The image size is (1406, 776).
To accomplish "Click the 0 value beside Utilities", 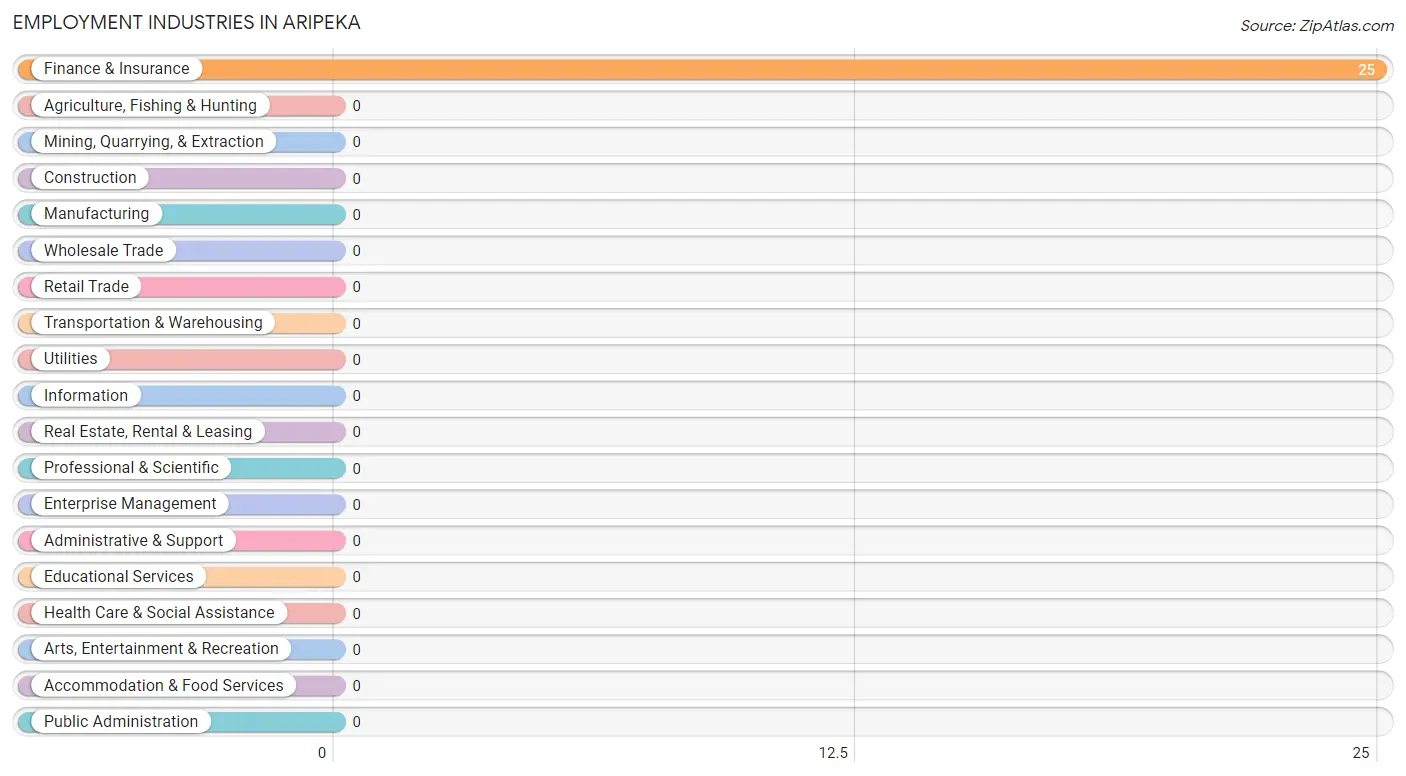I will point(356,359).
